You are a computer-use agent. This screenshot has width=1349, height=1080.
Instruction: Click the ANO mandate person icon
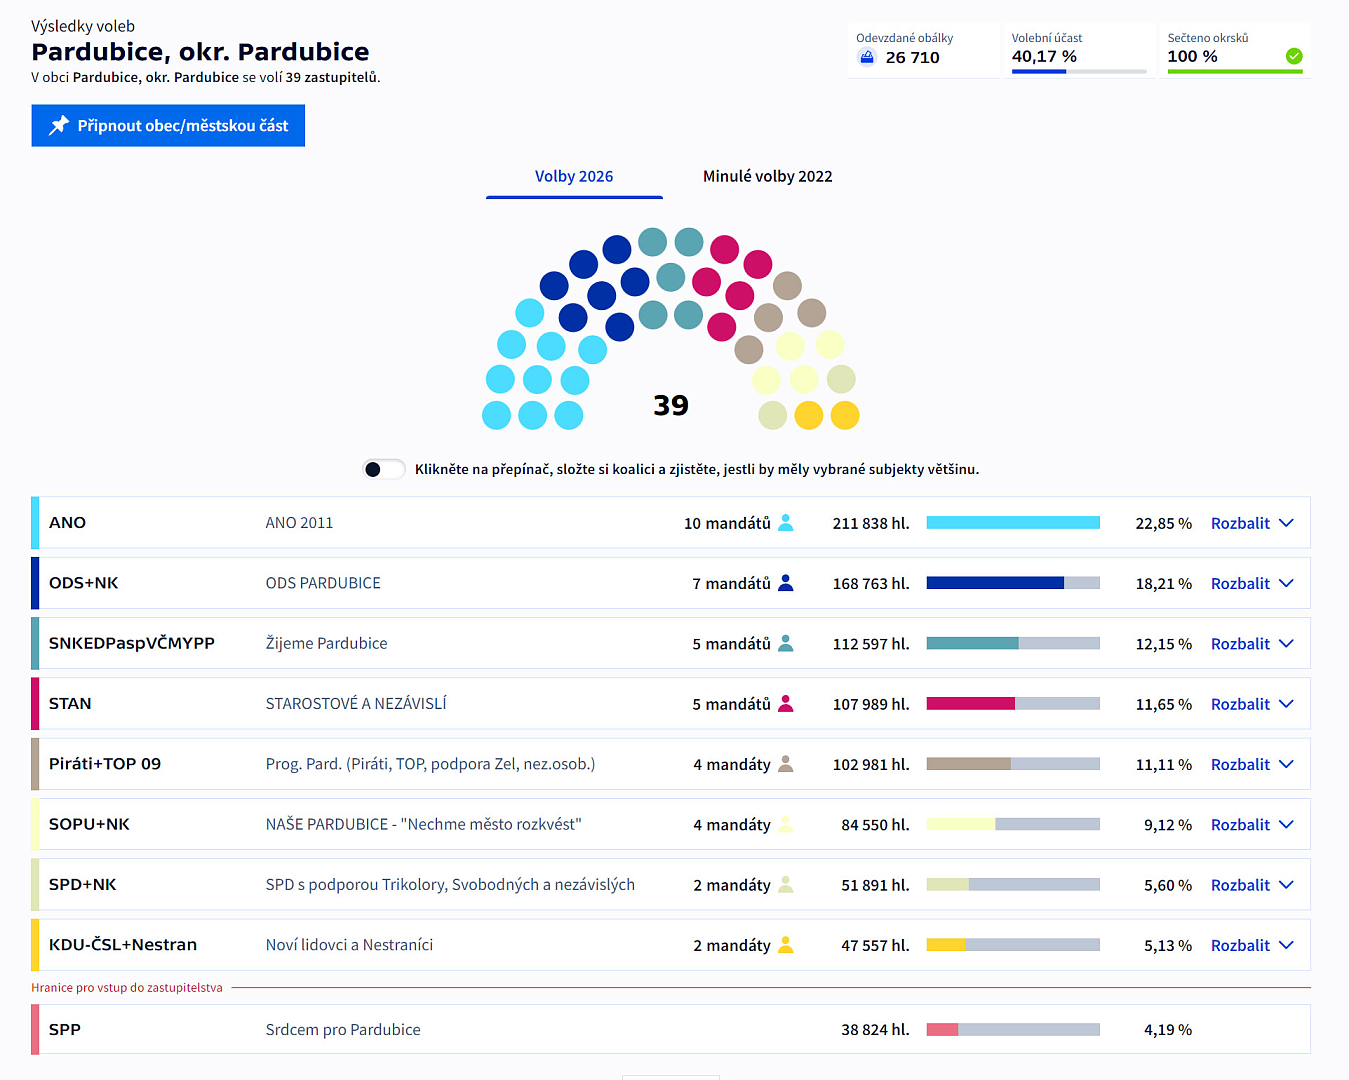click(786, 522)
